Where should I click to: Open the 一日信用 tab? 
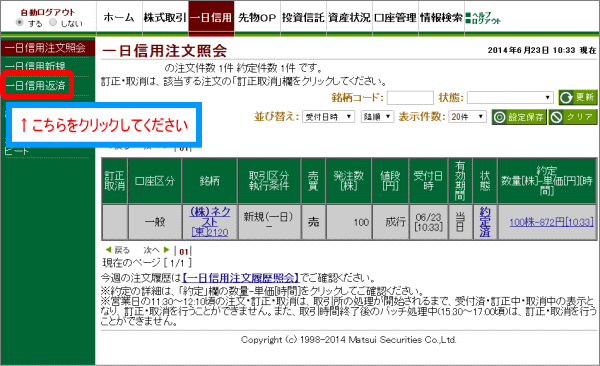[x=211, y=18]
